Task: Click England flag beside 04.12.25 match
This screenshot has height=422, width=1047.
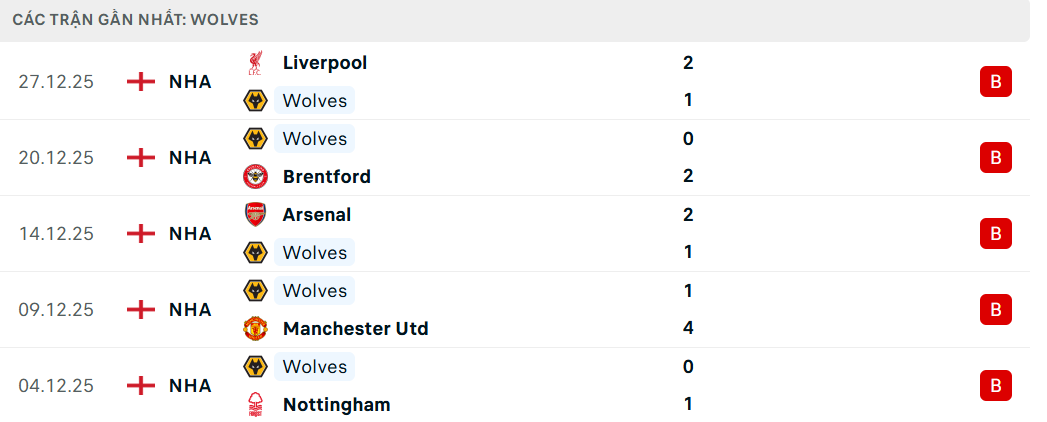Action: pyautogui.click(x=141, y=386)
